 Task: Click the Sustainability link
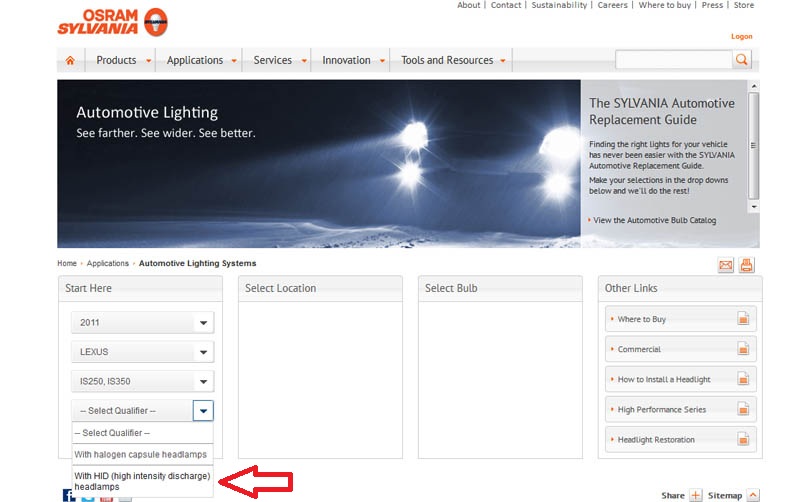click(x=559, y=5)
